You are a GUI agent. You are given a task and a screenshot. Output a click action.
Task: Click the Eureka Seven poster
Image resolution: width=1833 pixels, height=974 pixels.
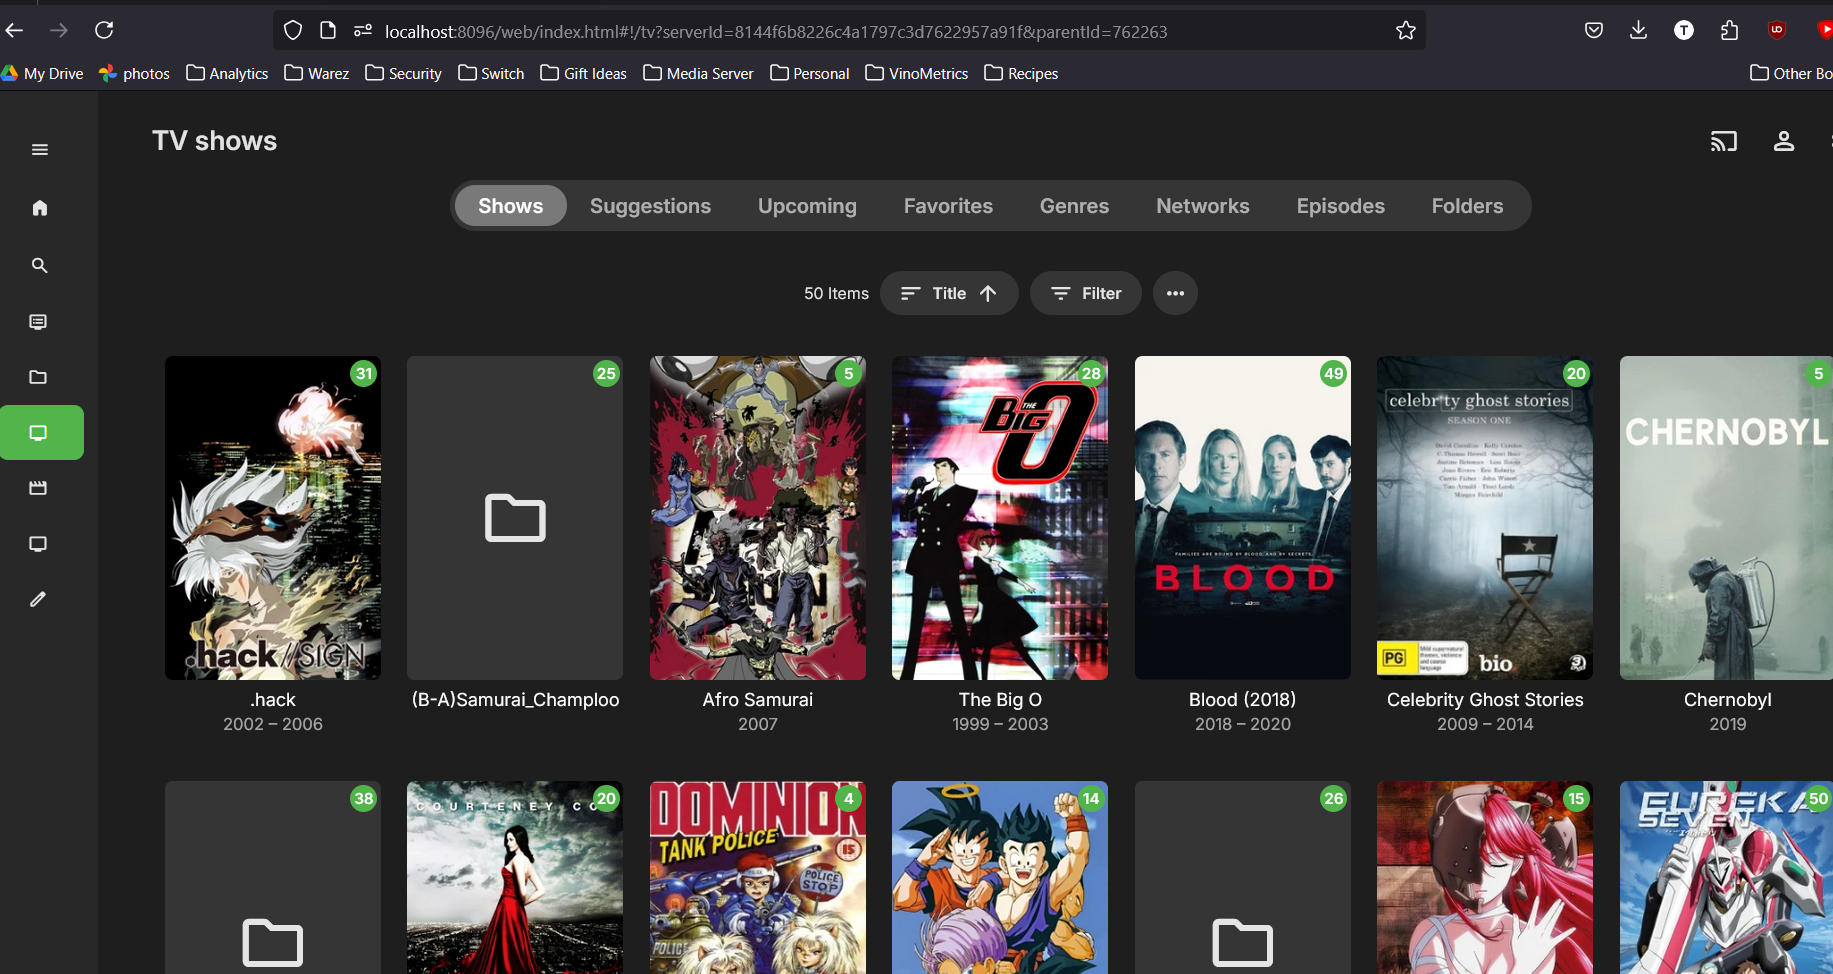(1726, 877)
